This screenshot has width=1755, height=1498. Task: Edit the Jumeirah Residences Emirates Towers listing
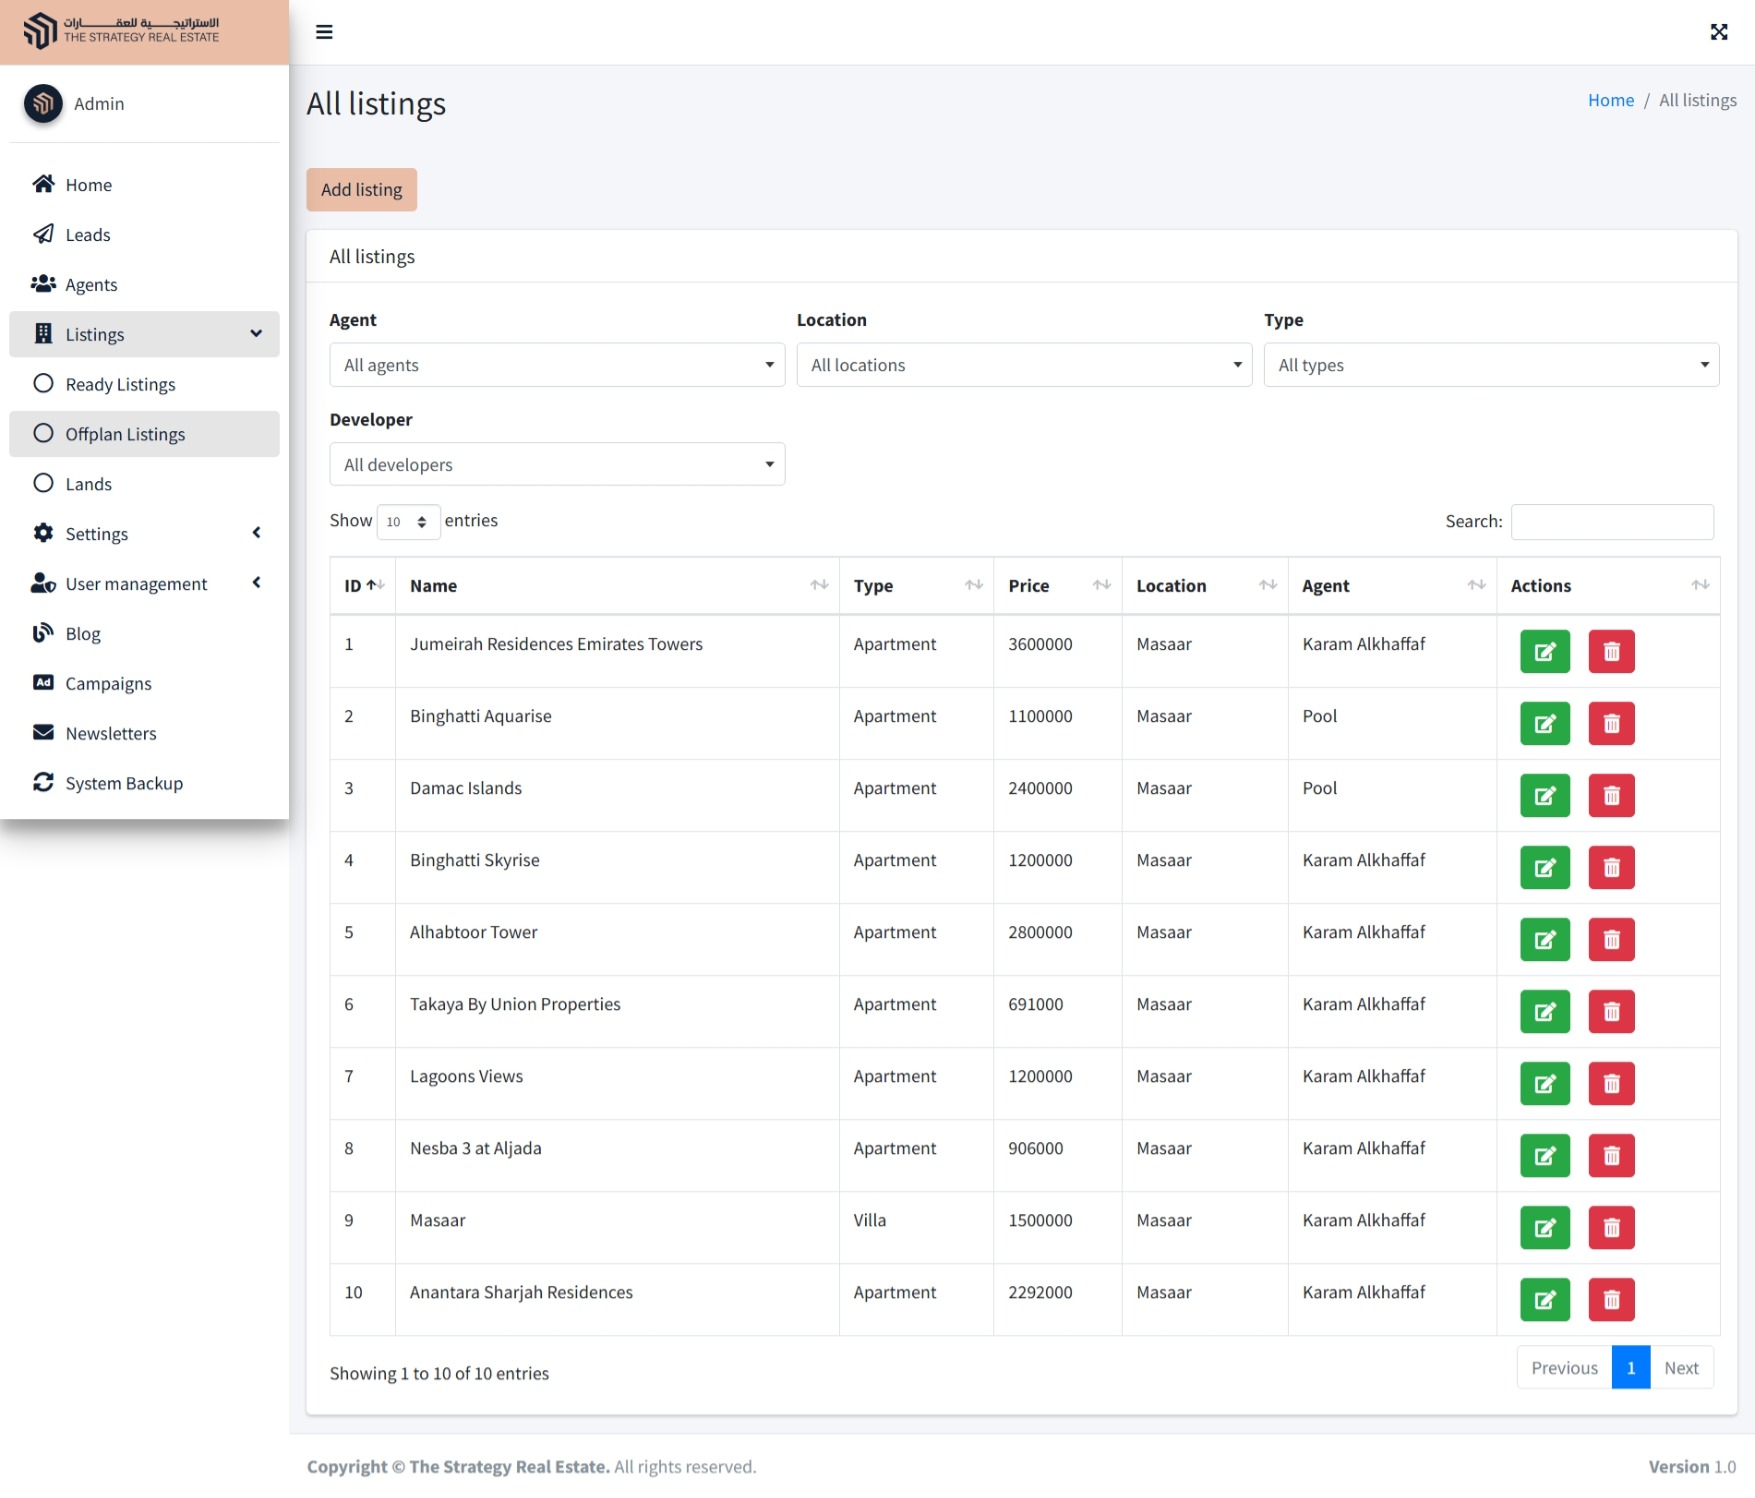(x=1544, y=652)
